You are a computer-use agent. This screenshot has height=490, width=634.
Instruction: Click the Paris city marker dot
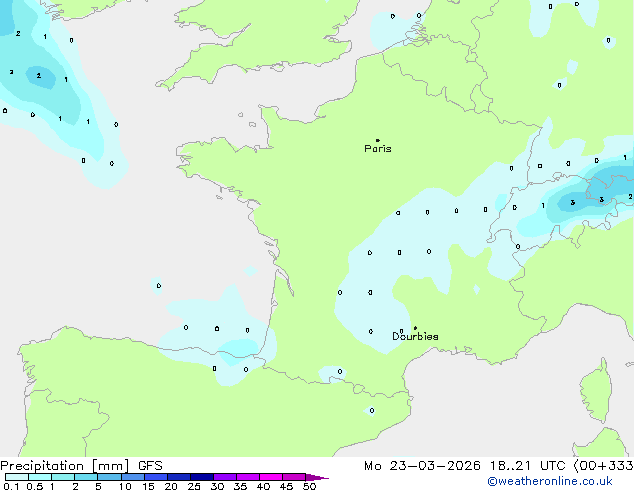378,140
